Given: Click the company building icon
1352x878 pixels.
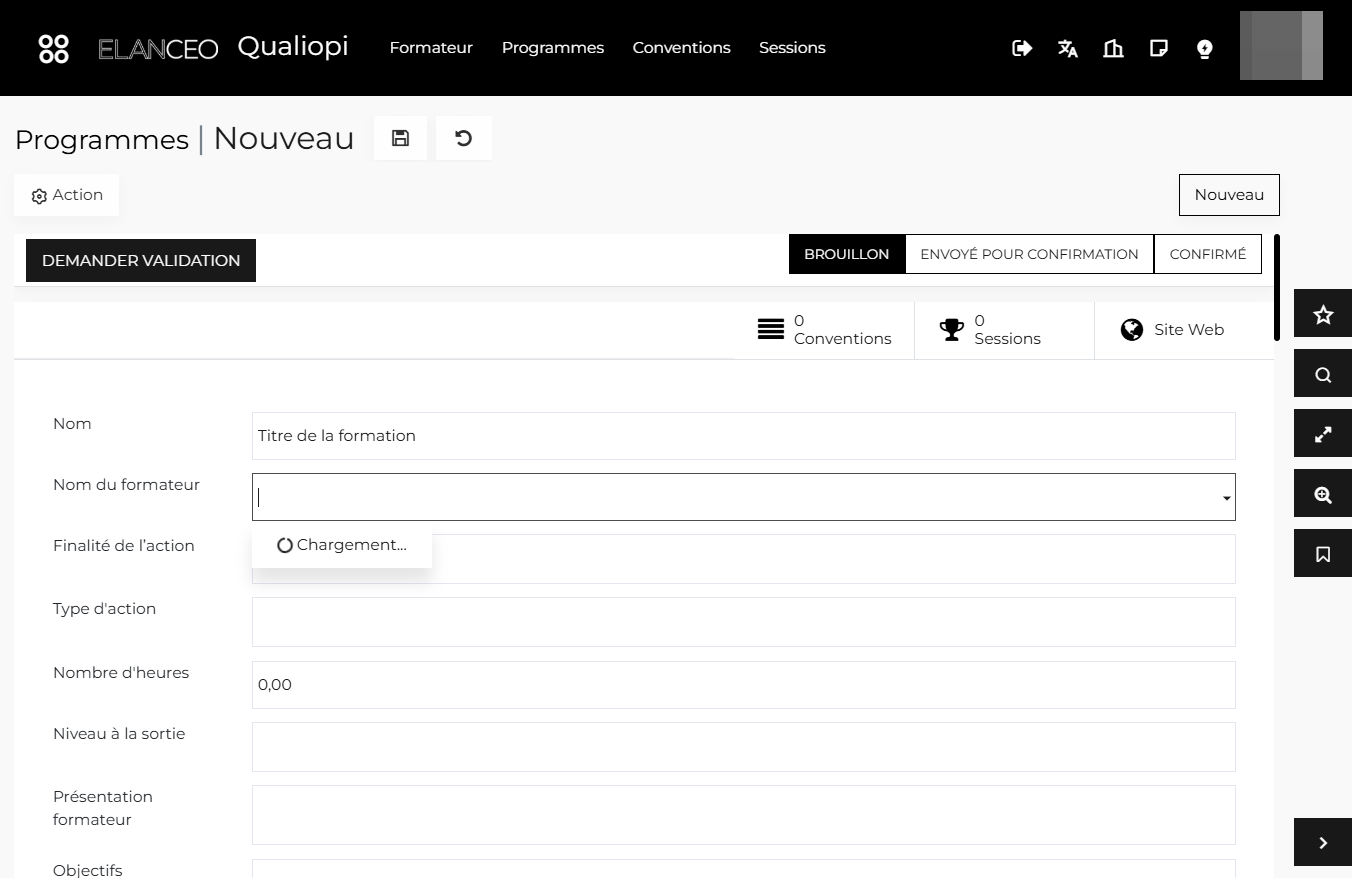Looking at the screenshot, I should coord(1113,48).
